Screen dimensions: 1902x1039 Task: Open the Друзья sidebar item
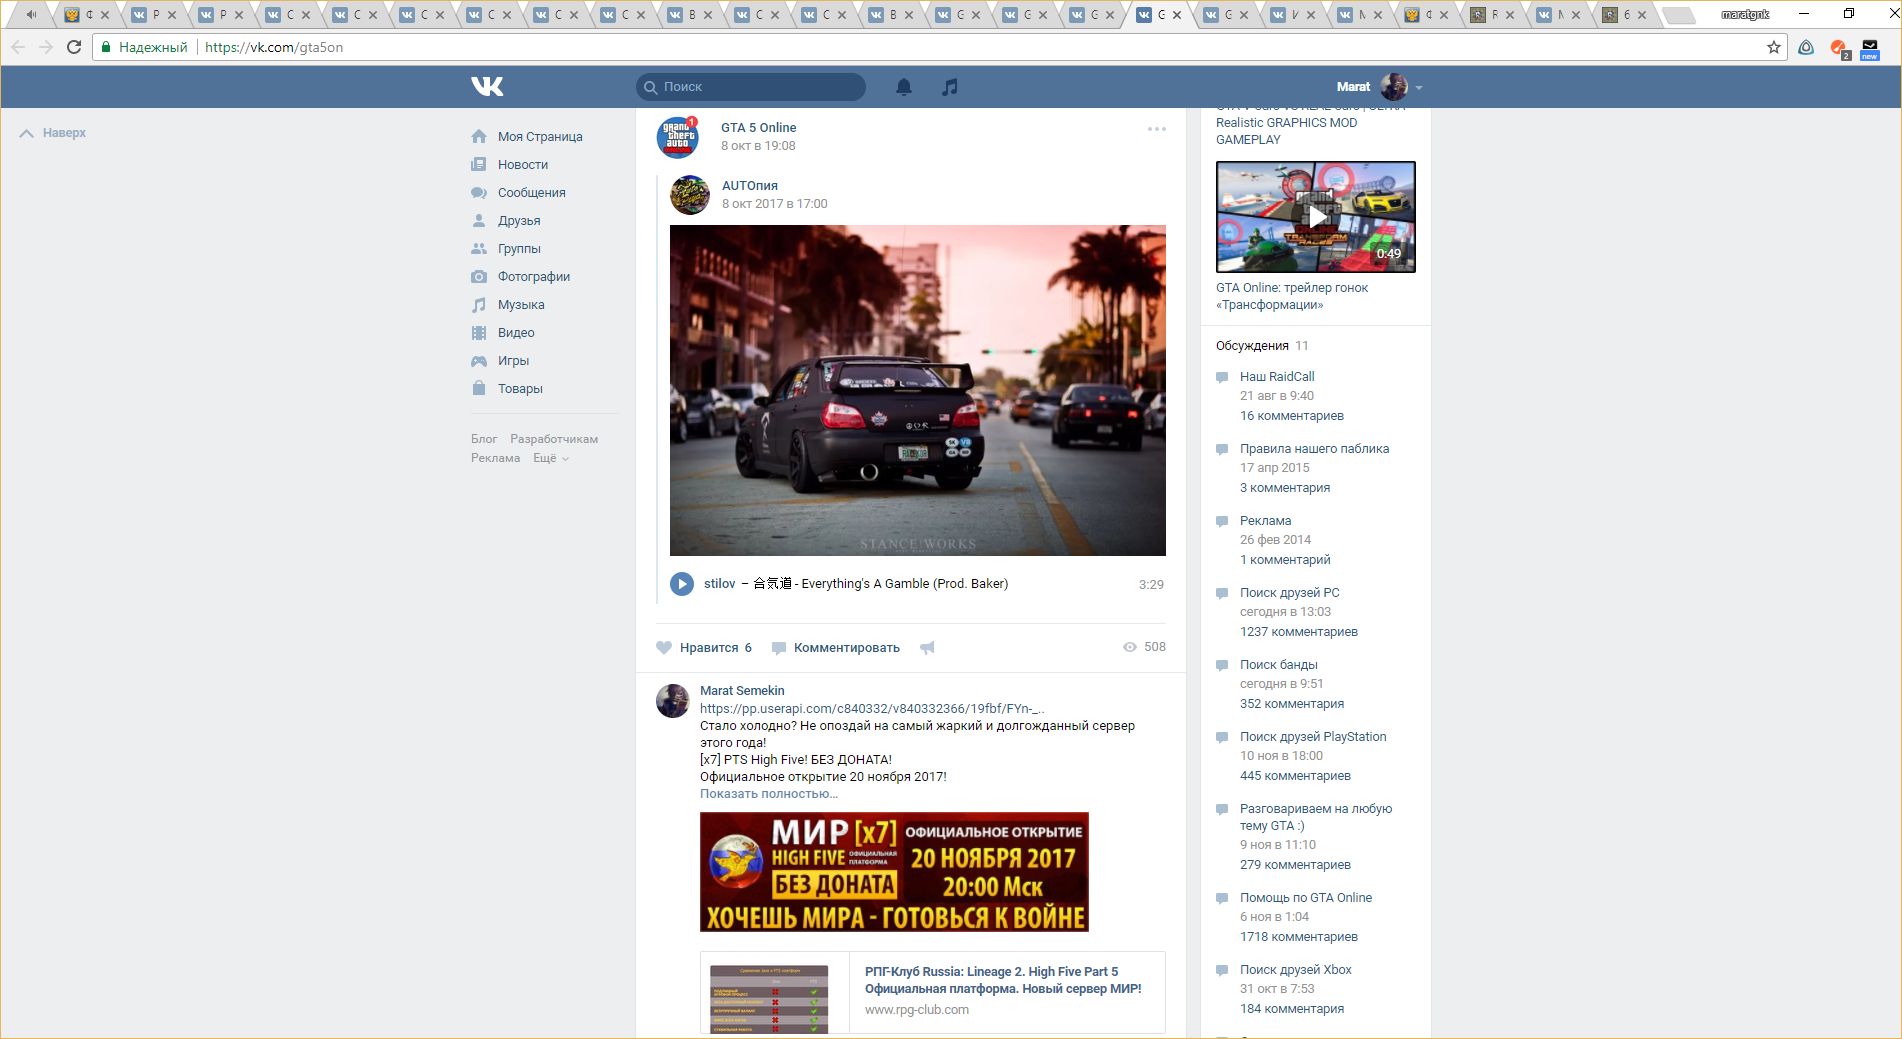(x=518, y=221)
